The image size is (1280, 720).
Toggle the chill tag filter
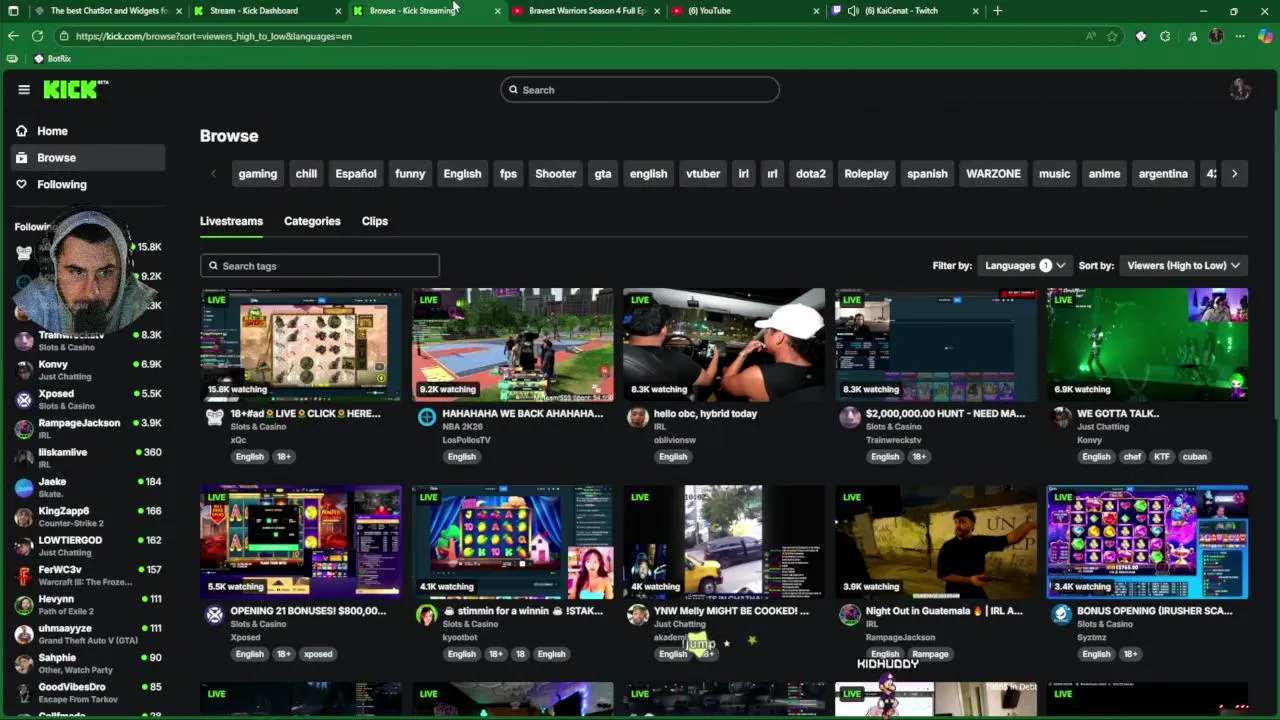tap(306, 174)
